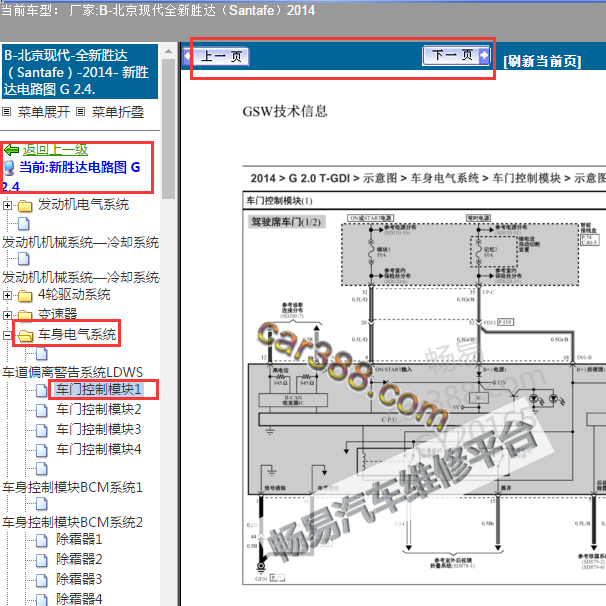Click document icon beside 除霜器2
The width and height of the screenshot is (606, 606).
42,560
